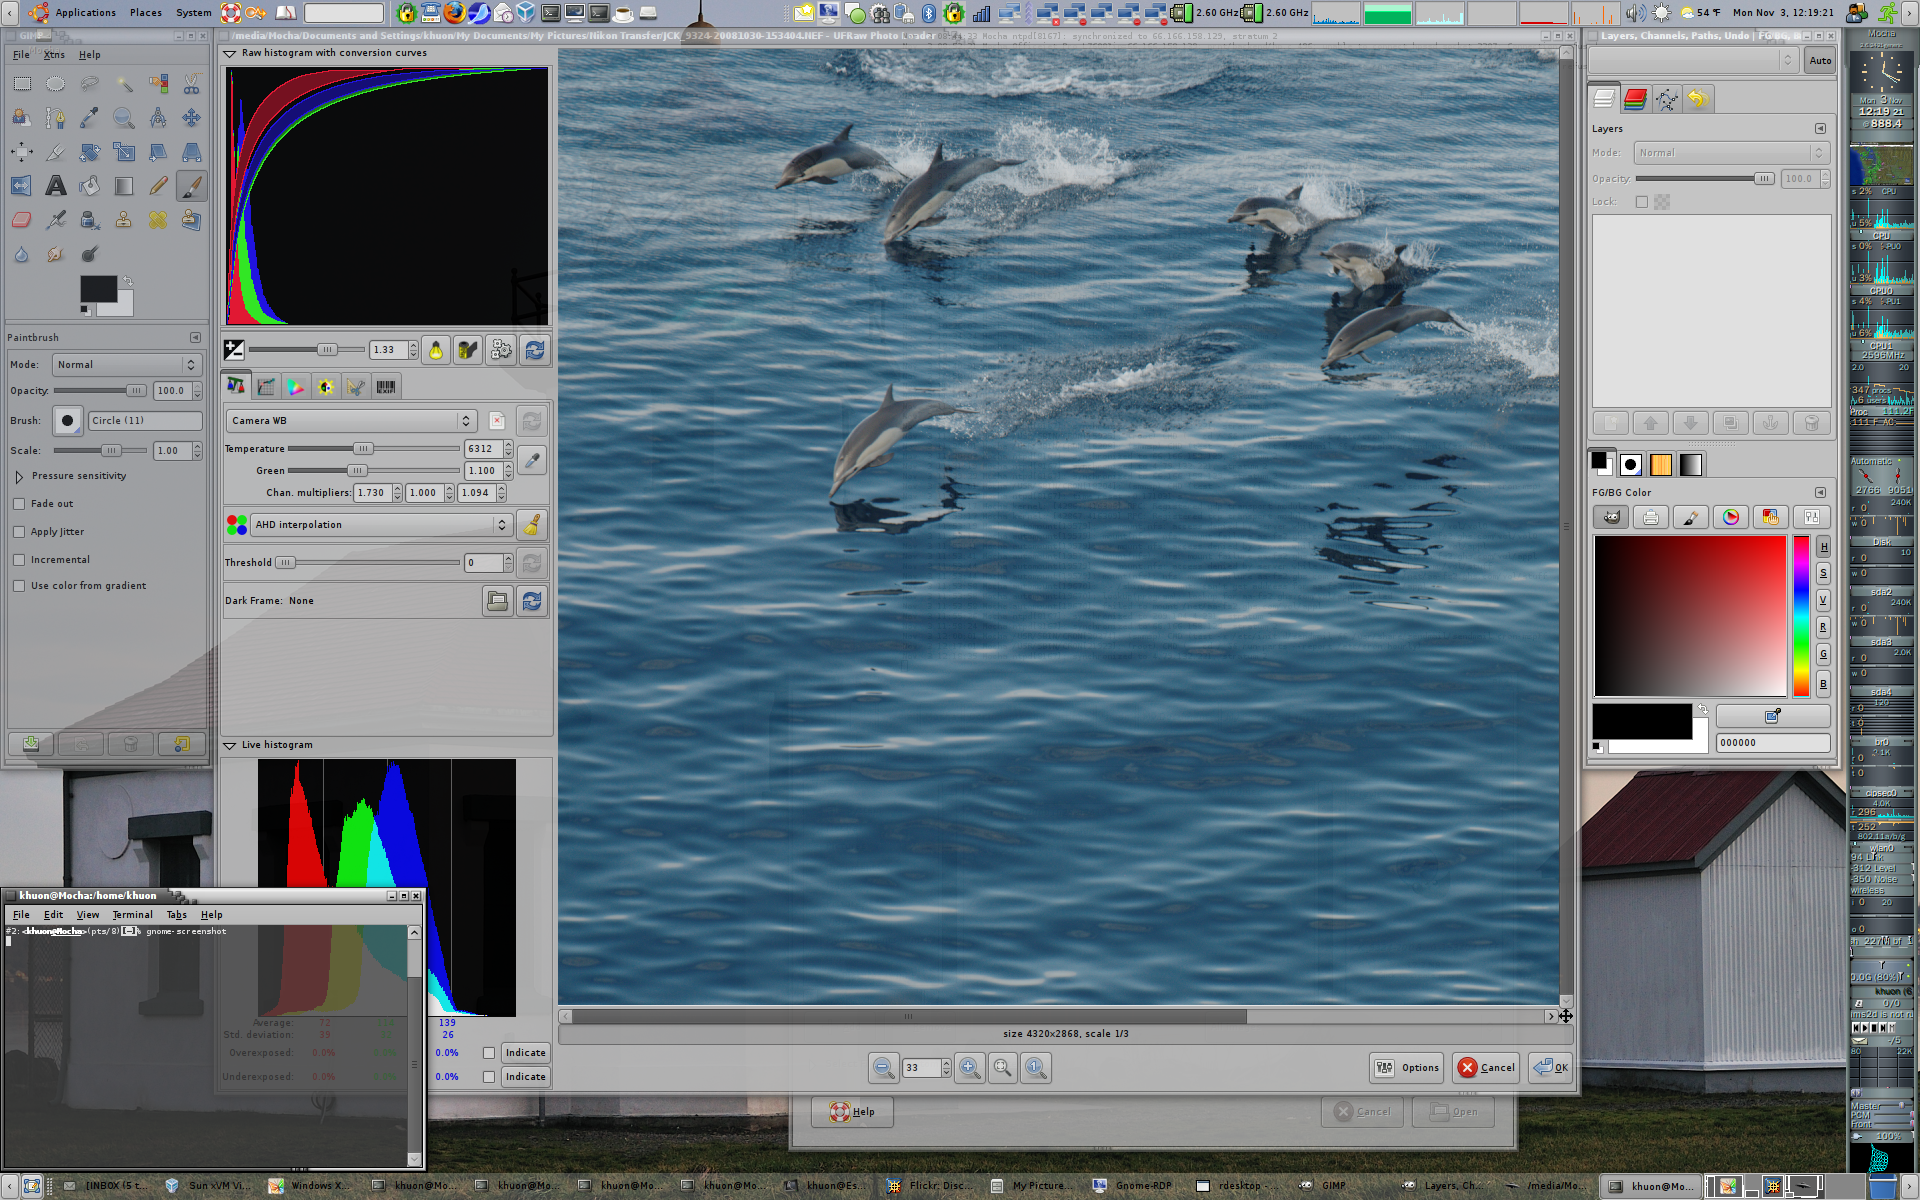The width and height of the screenshot is (1920, 1200).
Task: Select the Paths tool
Action: 56,118
